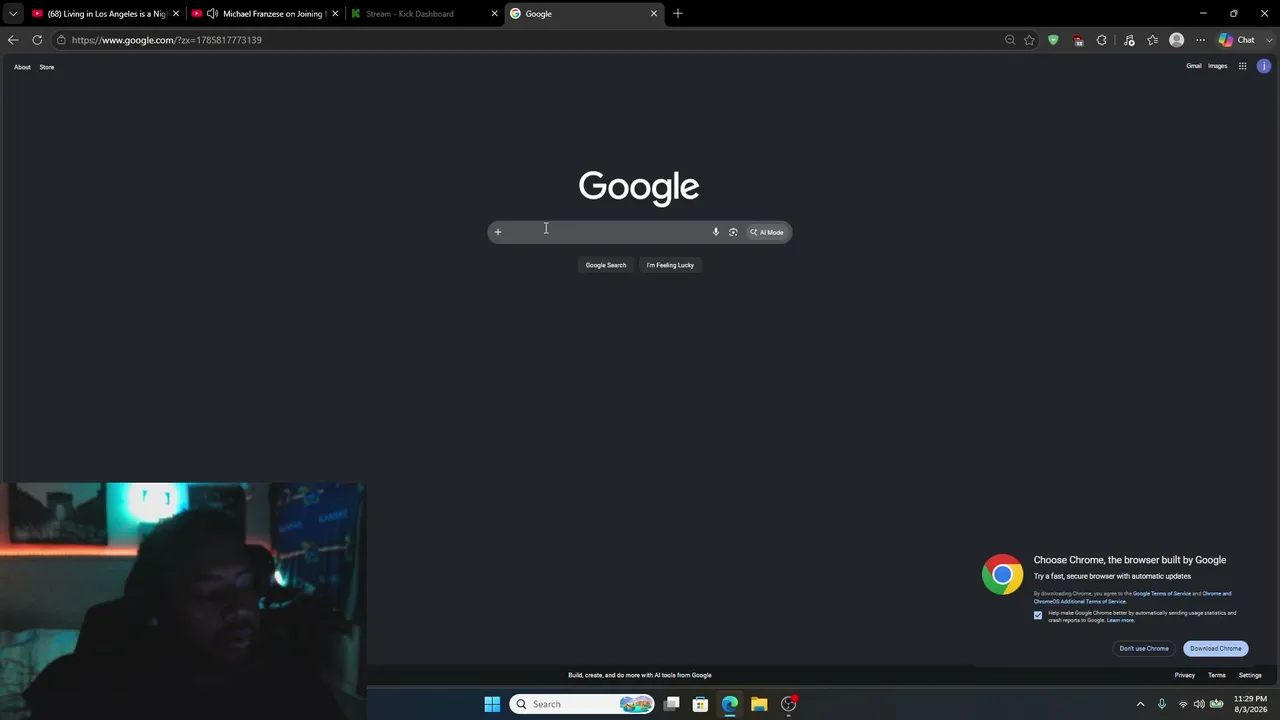Click Download Chrome button
The image size is (1280, 720).
pos(1216,649)
